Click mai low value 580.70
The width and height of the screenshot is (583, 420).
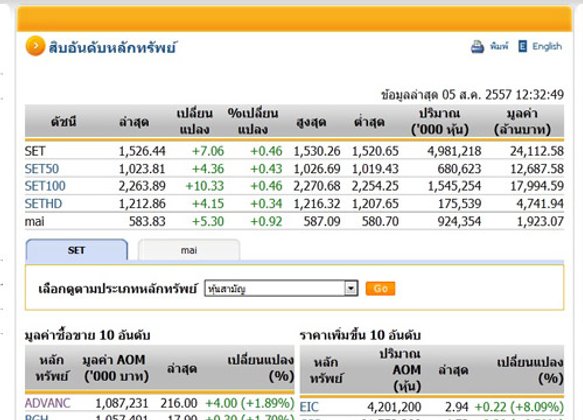pos(380,222)
